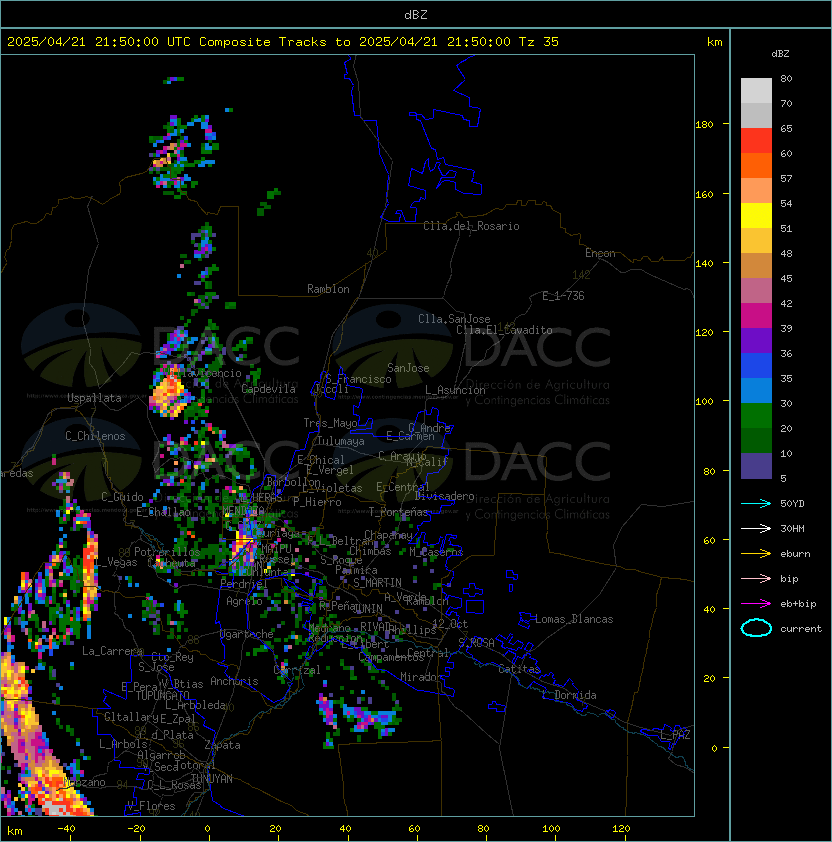The image size is (832, 842).
Task: Click the bright green swatch in dBZ scale
Action: coord(756,416)
